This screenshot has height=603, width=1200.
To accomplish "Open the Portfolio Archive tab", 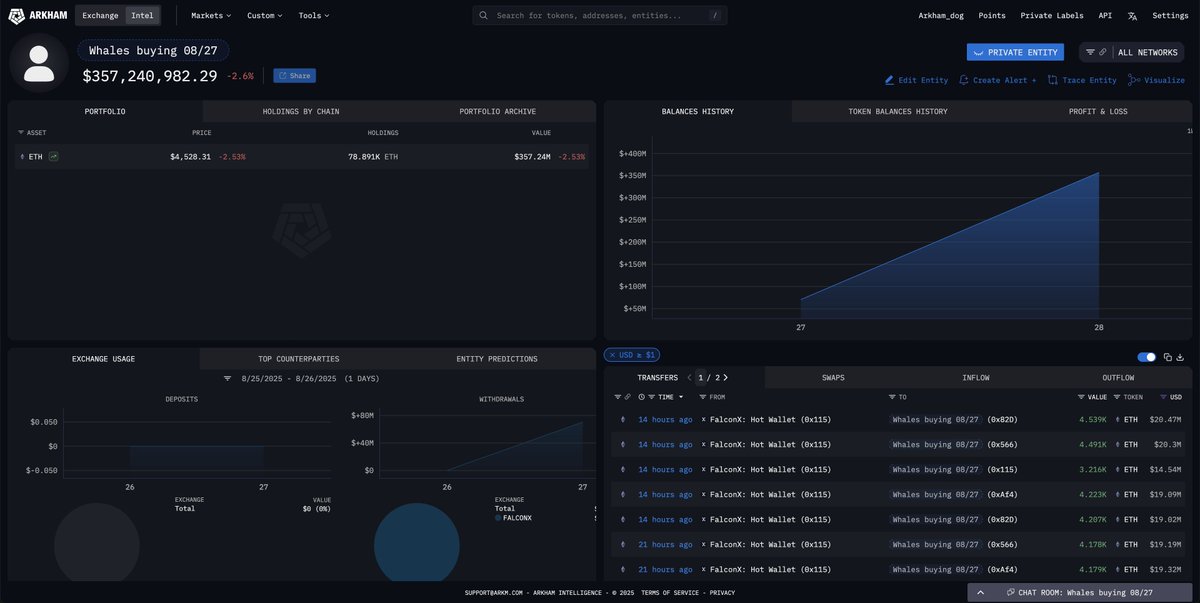I will pos(498,111).
